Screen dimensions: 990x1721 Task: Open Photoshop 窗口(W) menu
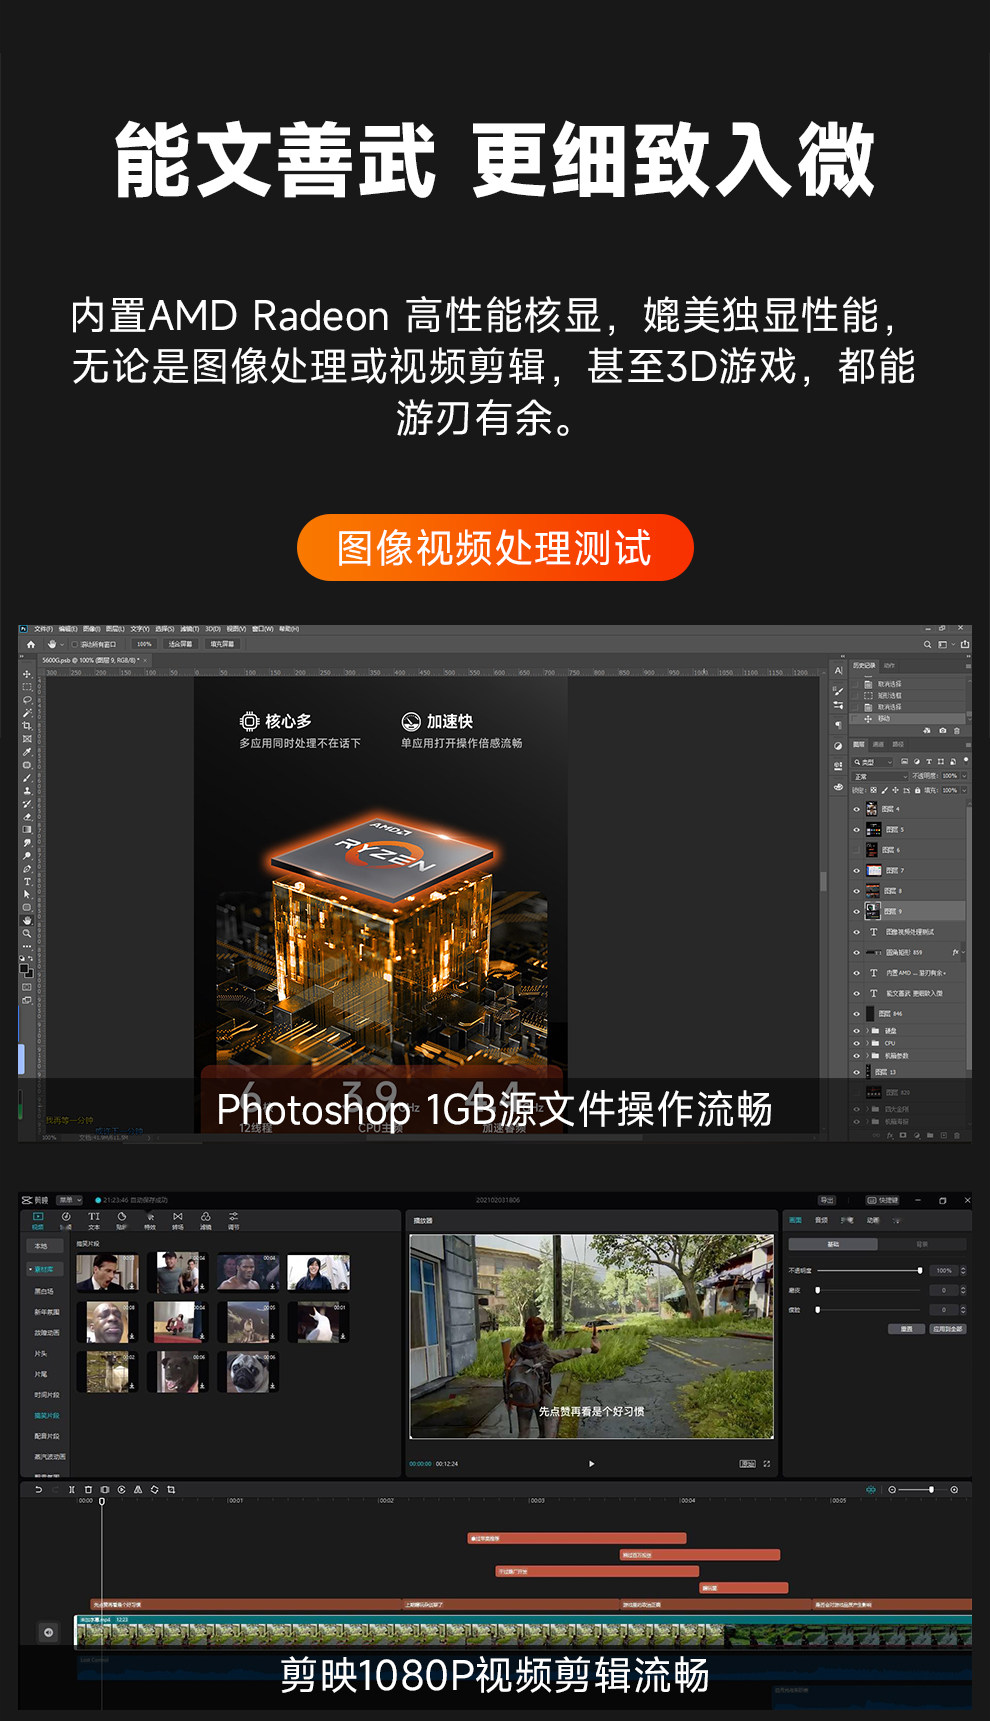(x=262, y=629)
